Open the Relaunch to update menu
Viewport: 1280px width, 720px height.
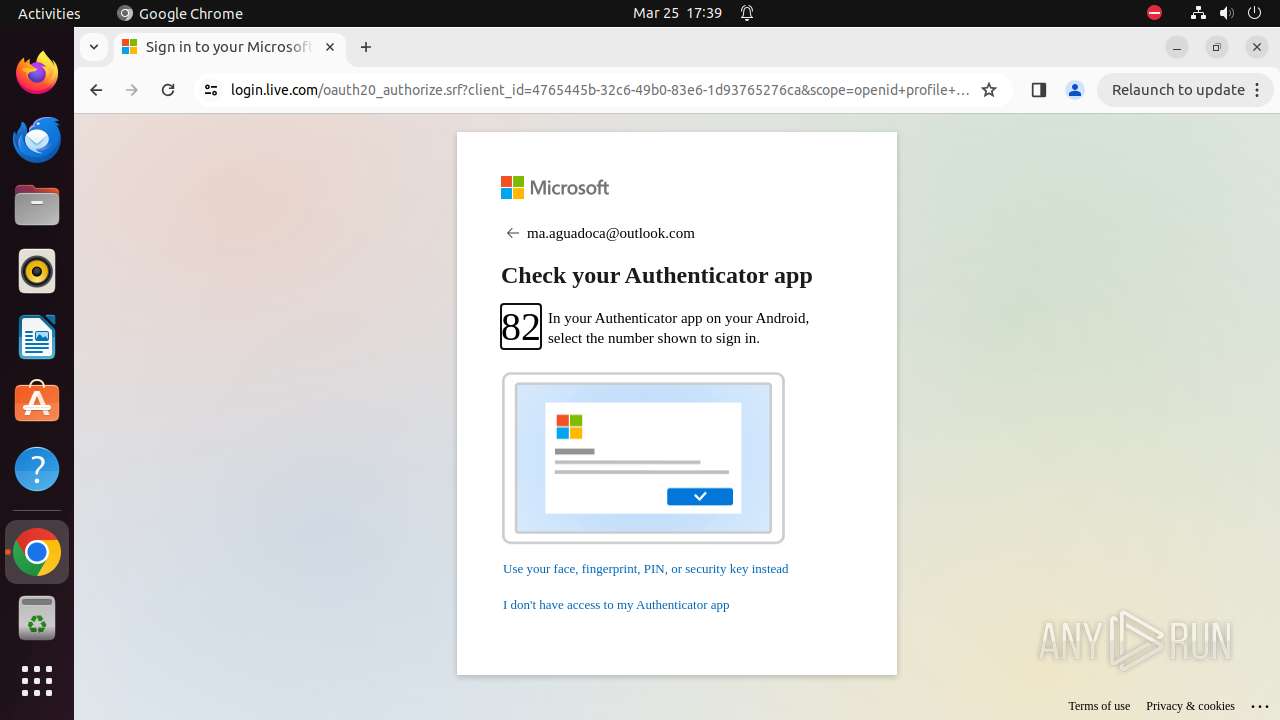pyautogui.click(x=1186, y=90)
